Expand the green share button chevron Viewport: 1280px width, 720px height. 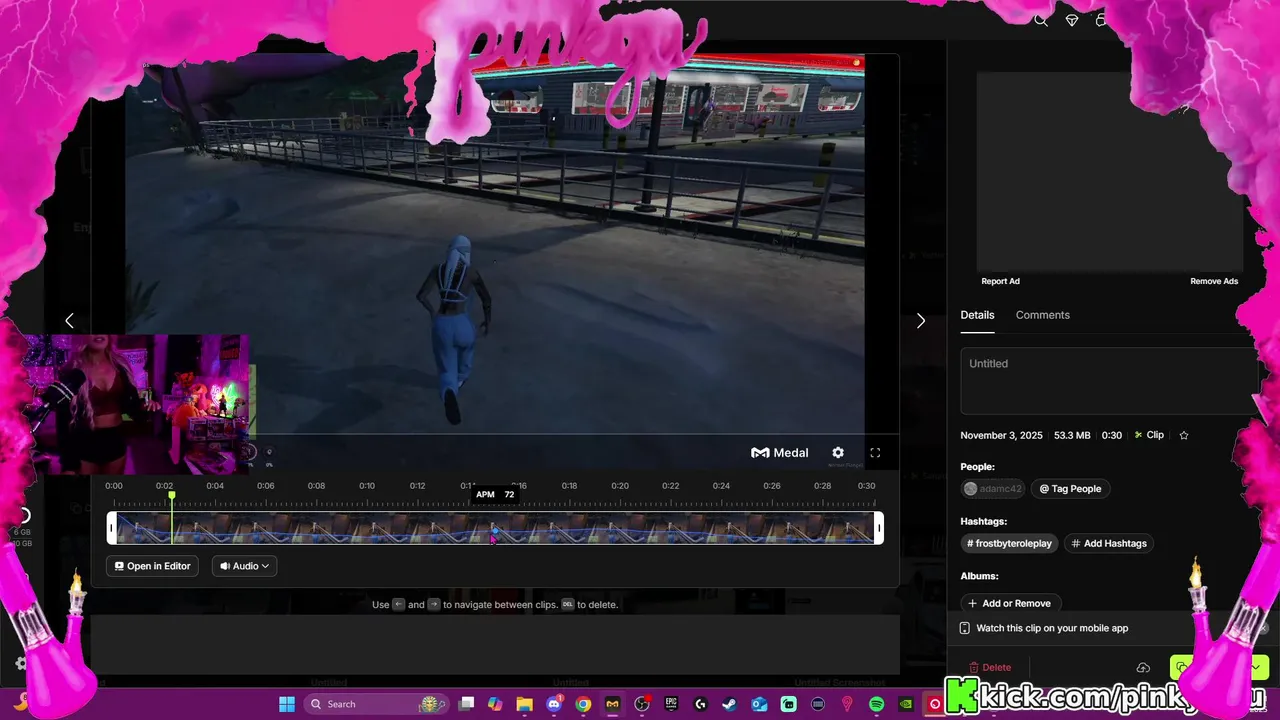[1256, 667]
